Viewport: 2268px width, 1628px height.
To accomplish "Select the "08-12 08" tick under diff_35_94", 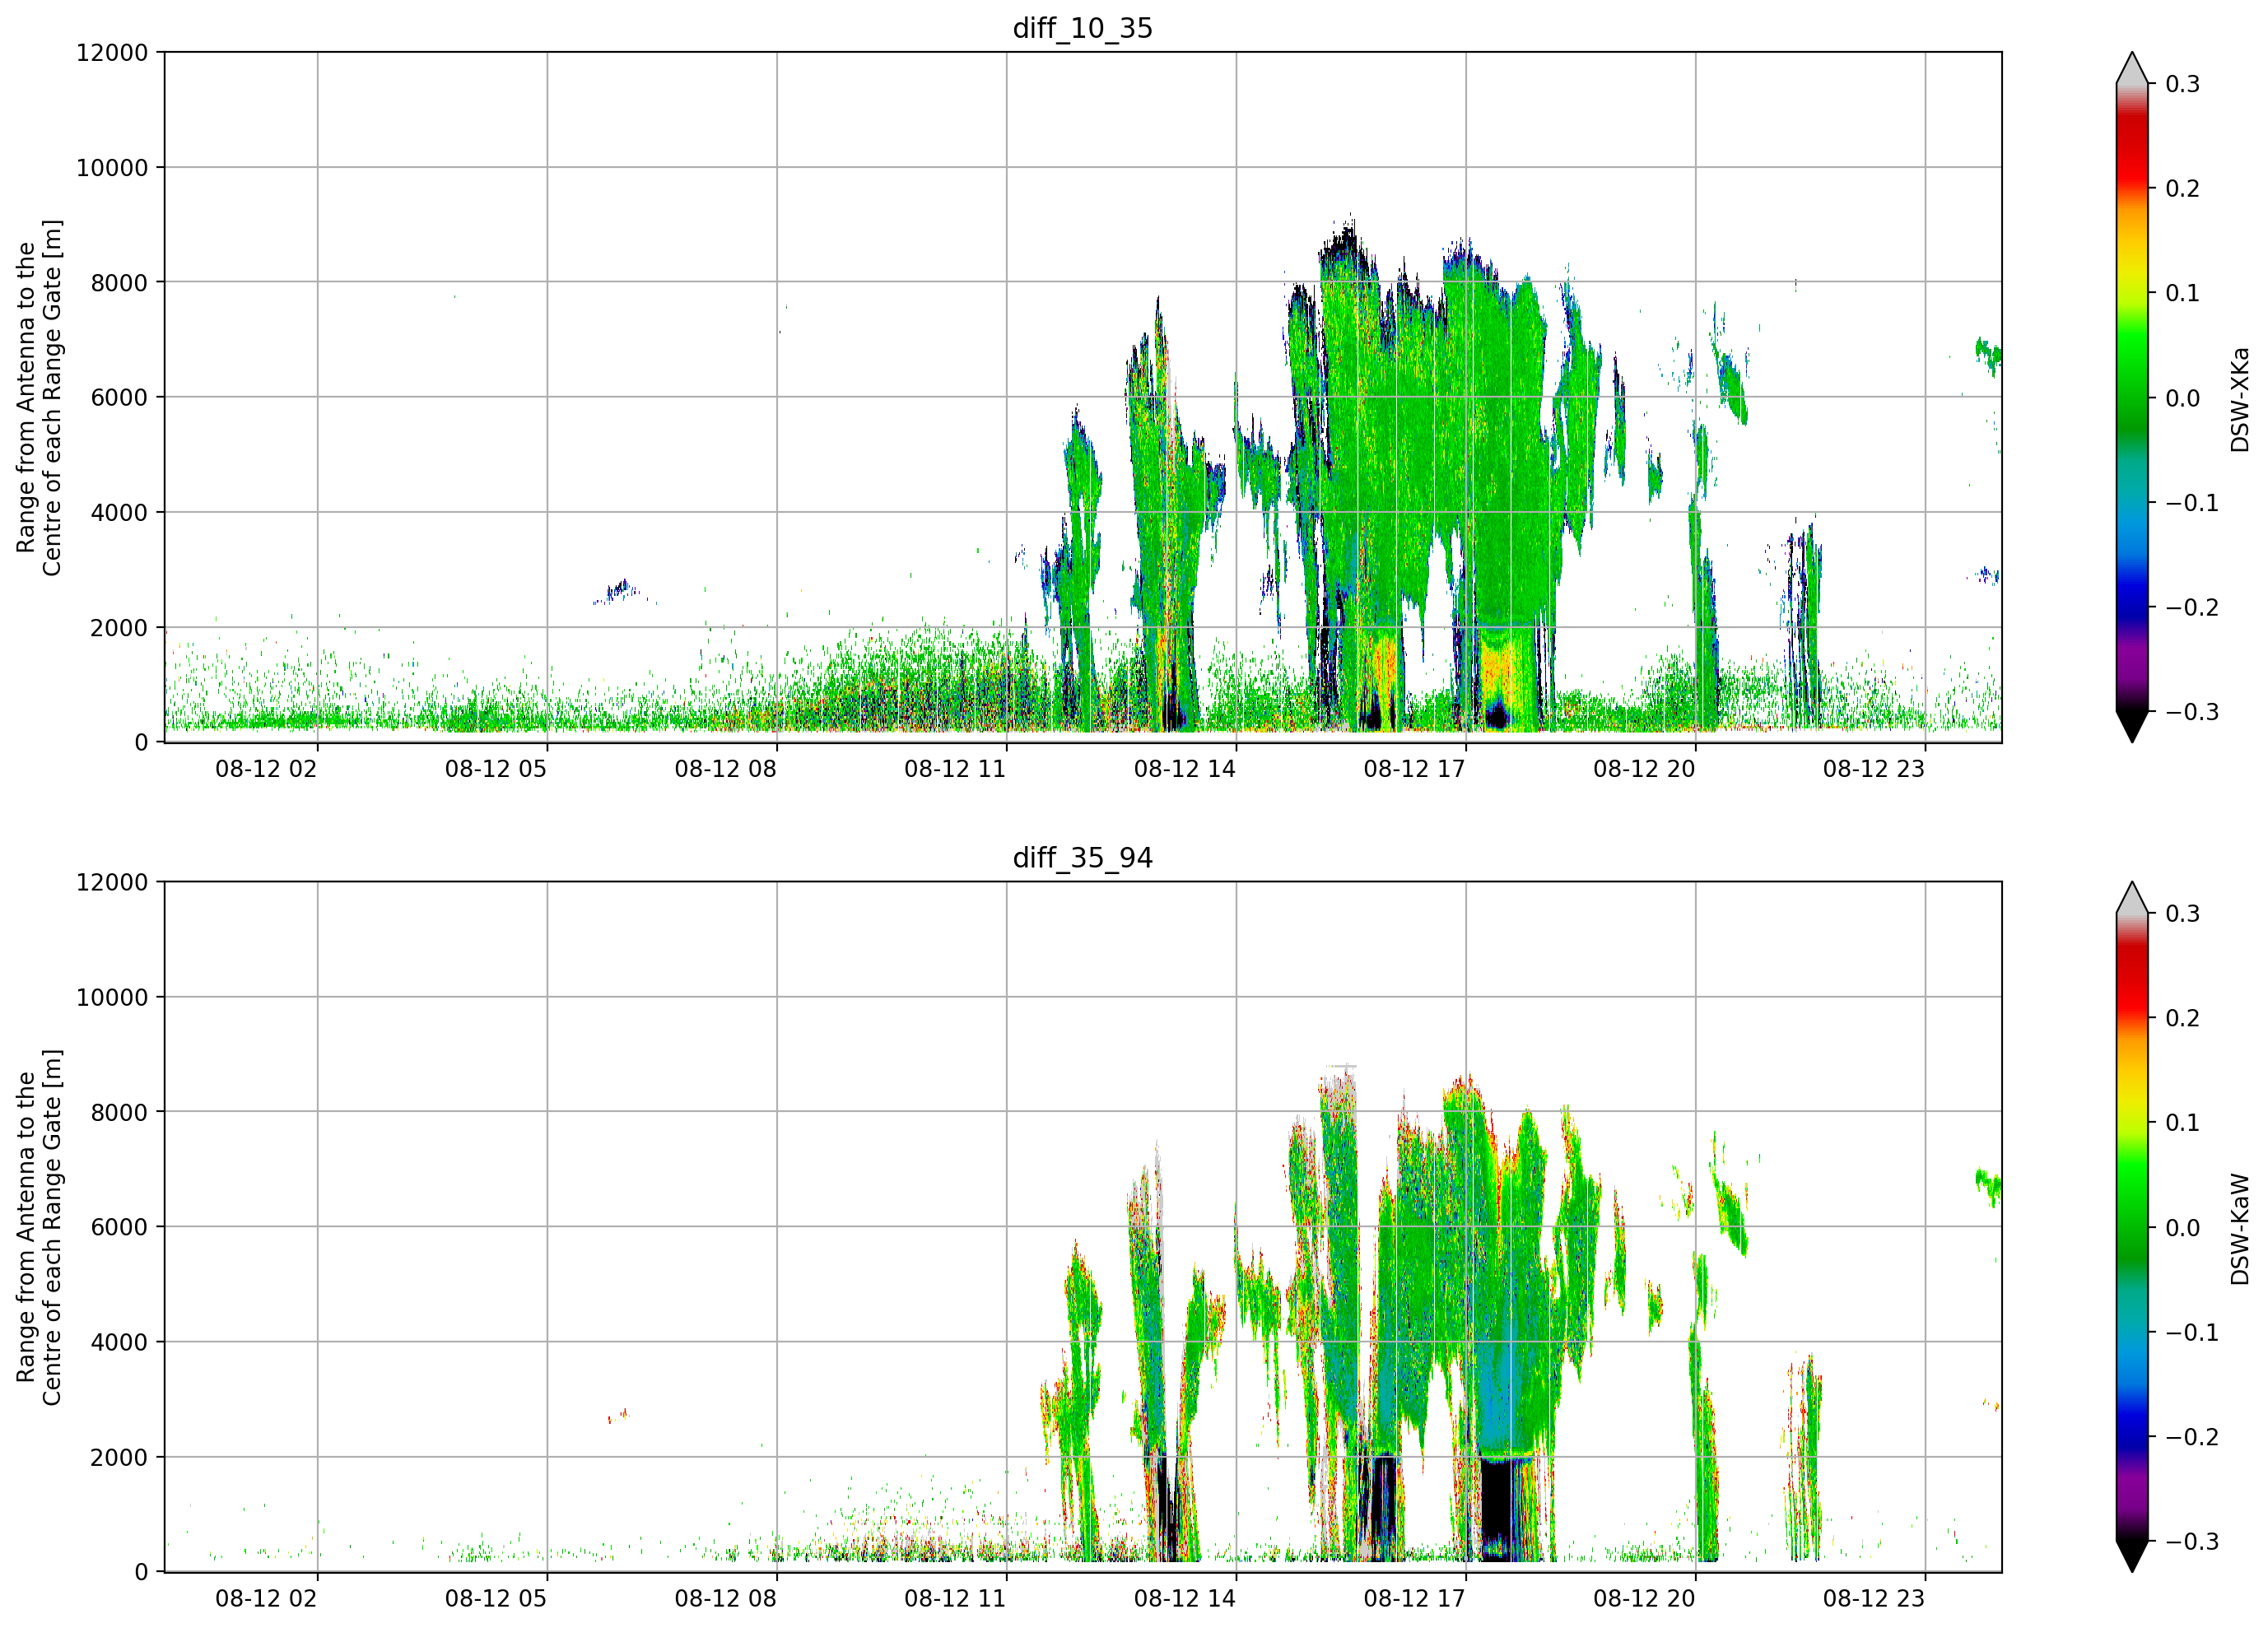I will pos(725,1599).
